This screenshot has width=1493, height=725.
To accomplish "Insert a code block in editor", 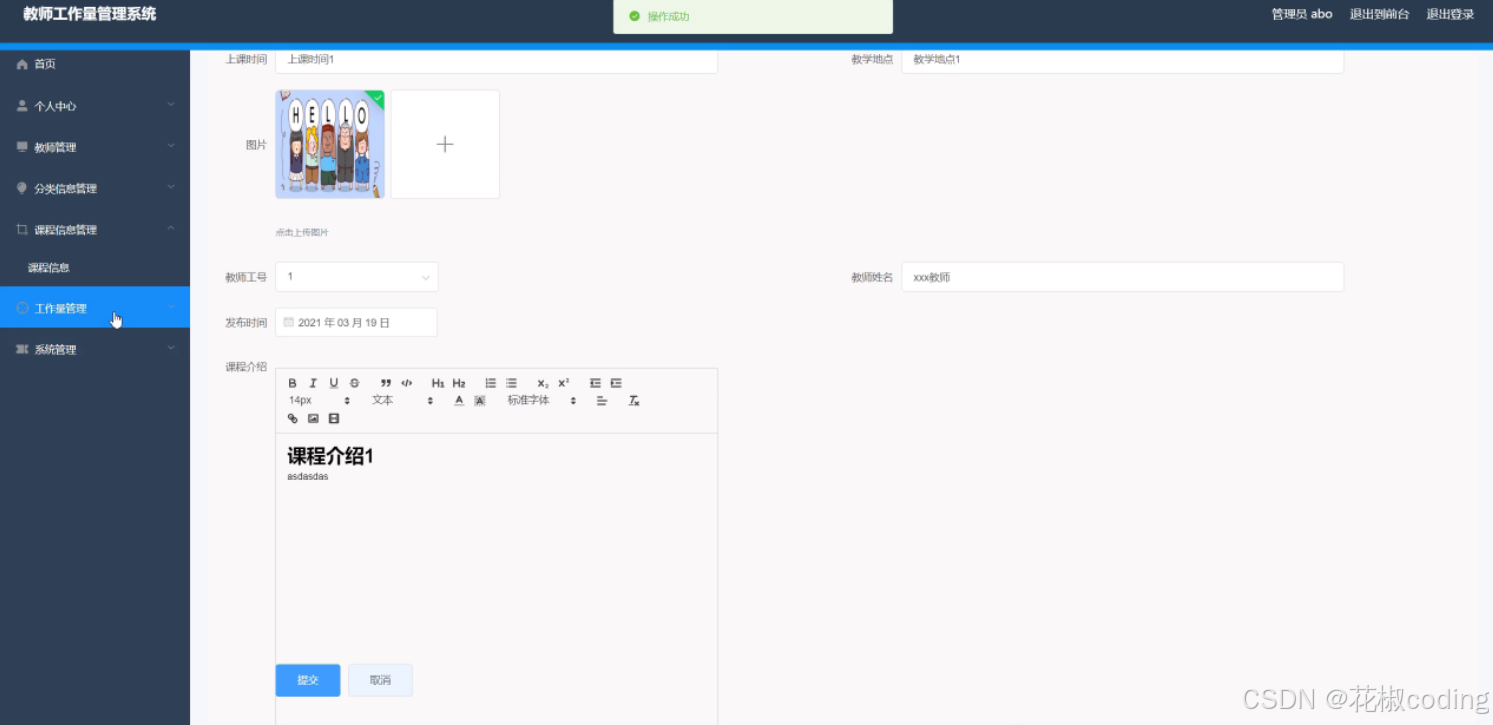I will pyautogui.click(x=407, y=383).
